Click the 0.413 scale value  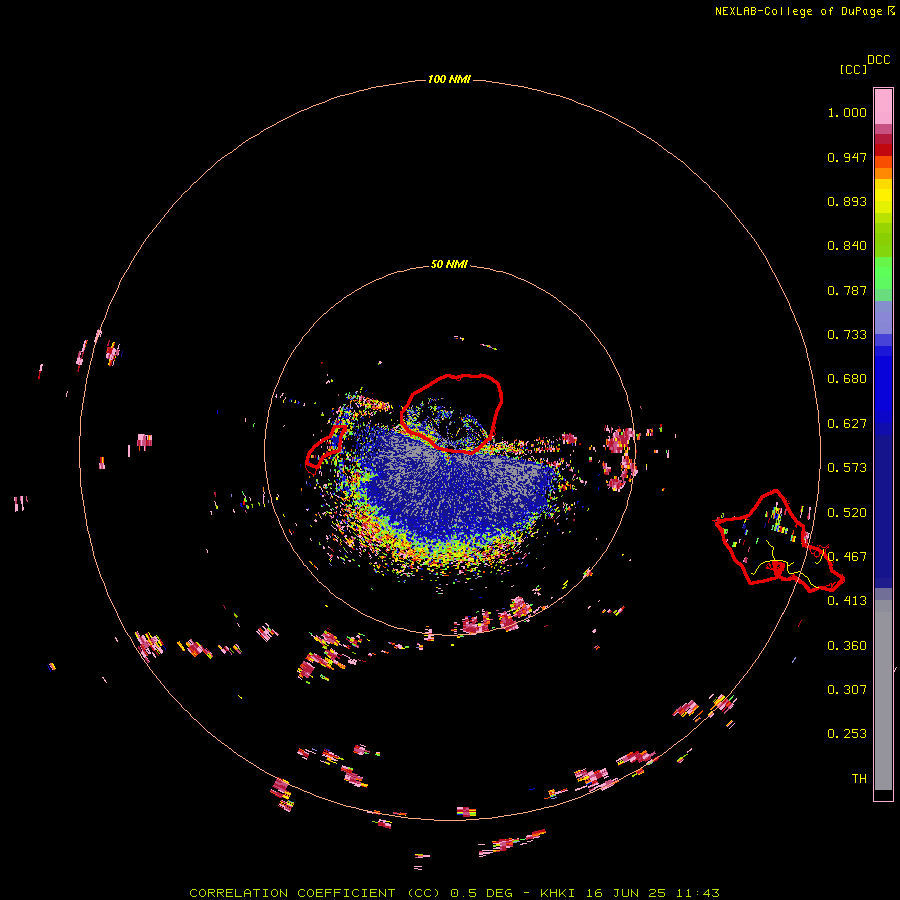[x=847, y=601]
